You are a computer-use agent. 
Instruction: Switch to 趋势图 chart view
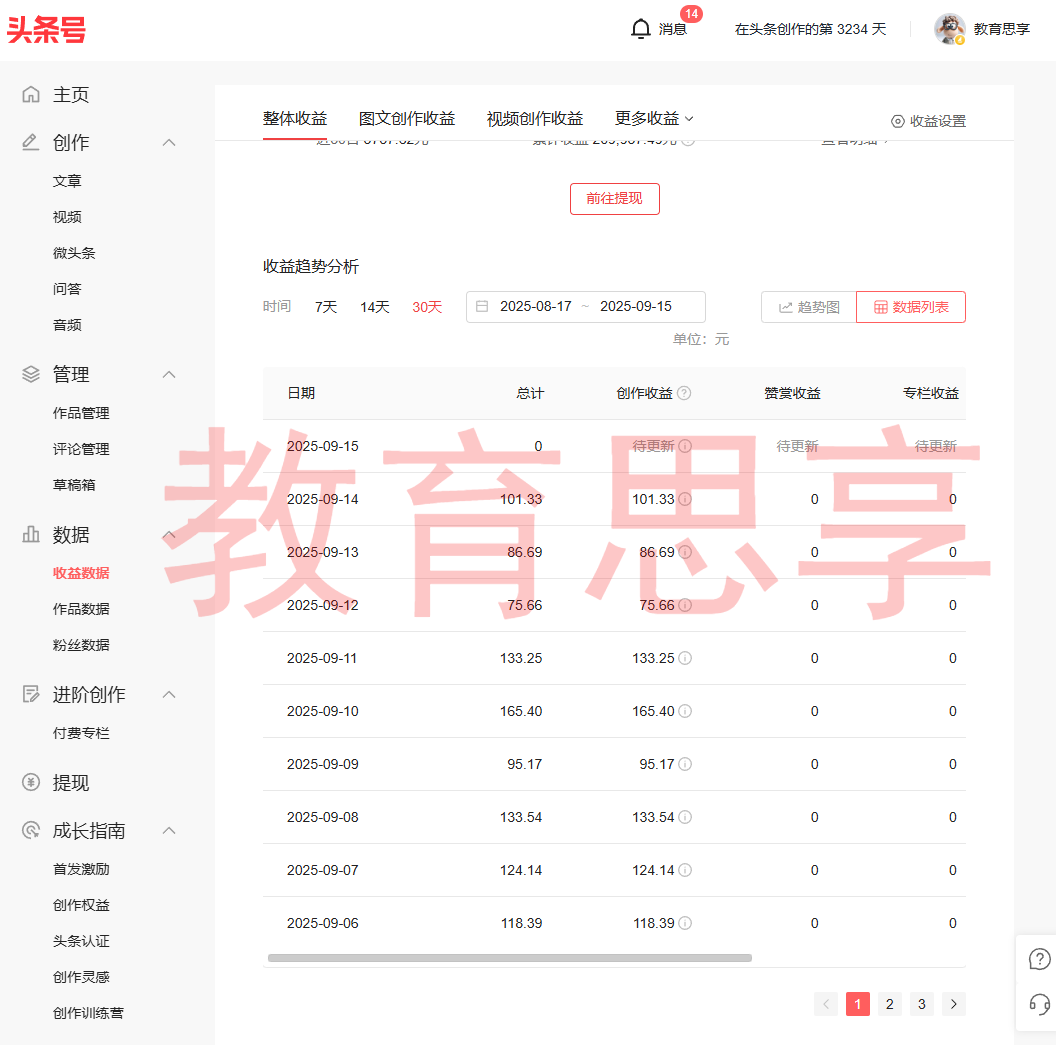click(x=809, y=307)
